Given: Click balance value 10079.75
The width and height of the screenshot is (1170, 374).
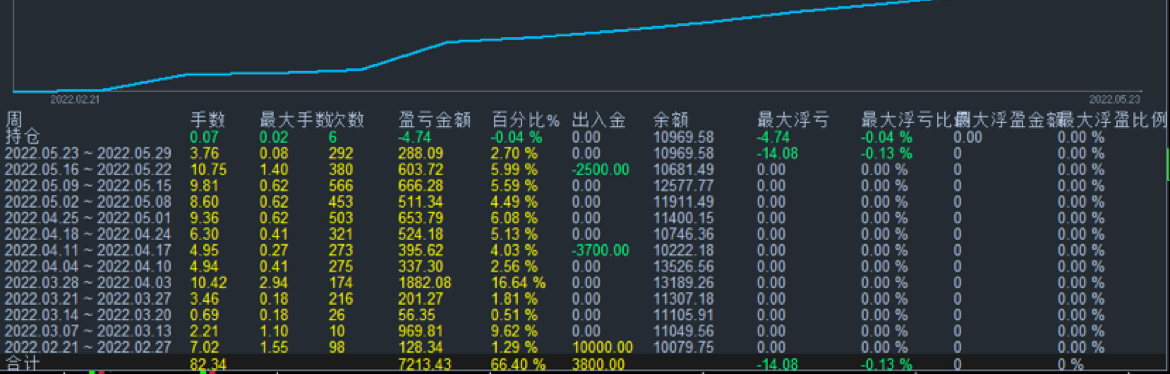Looking at the screenshot, I should pos(683,347).
